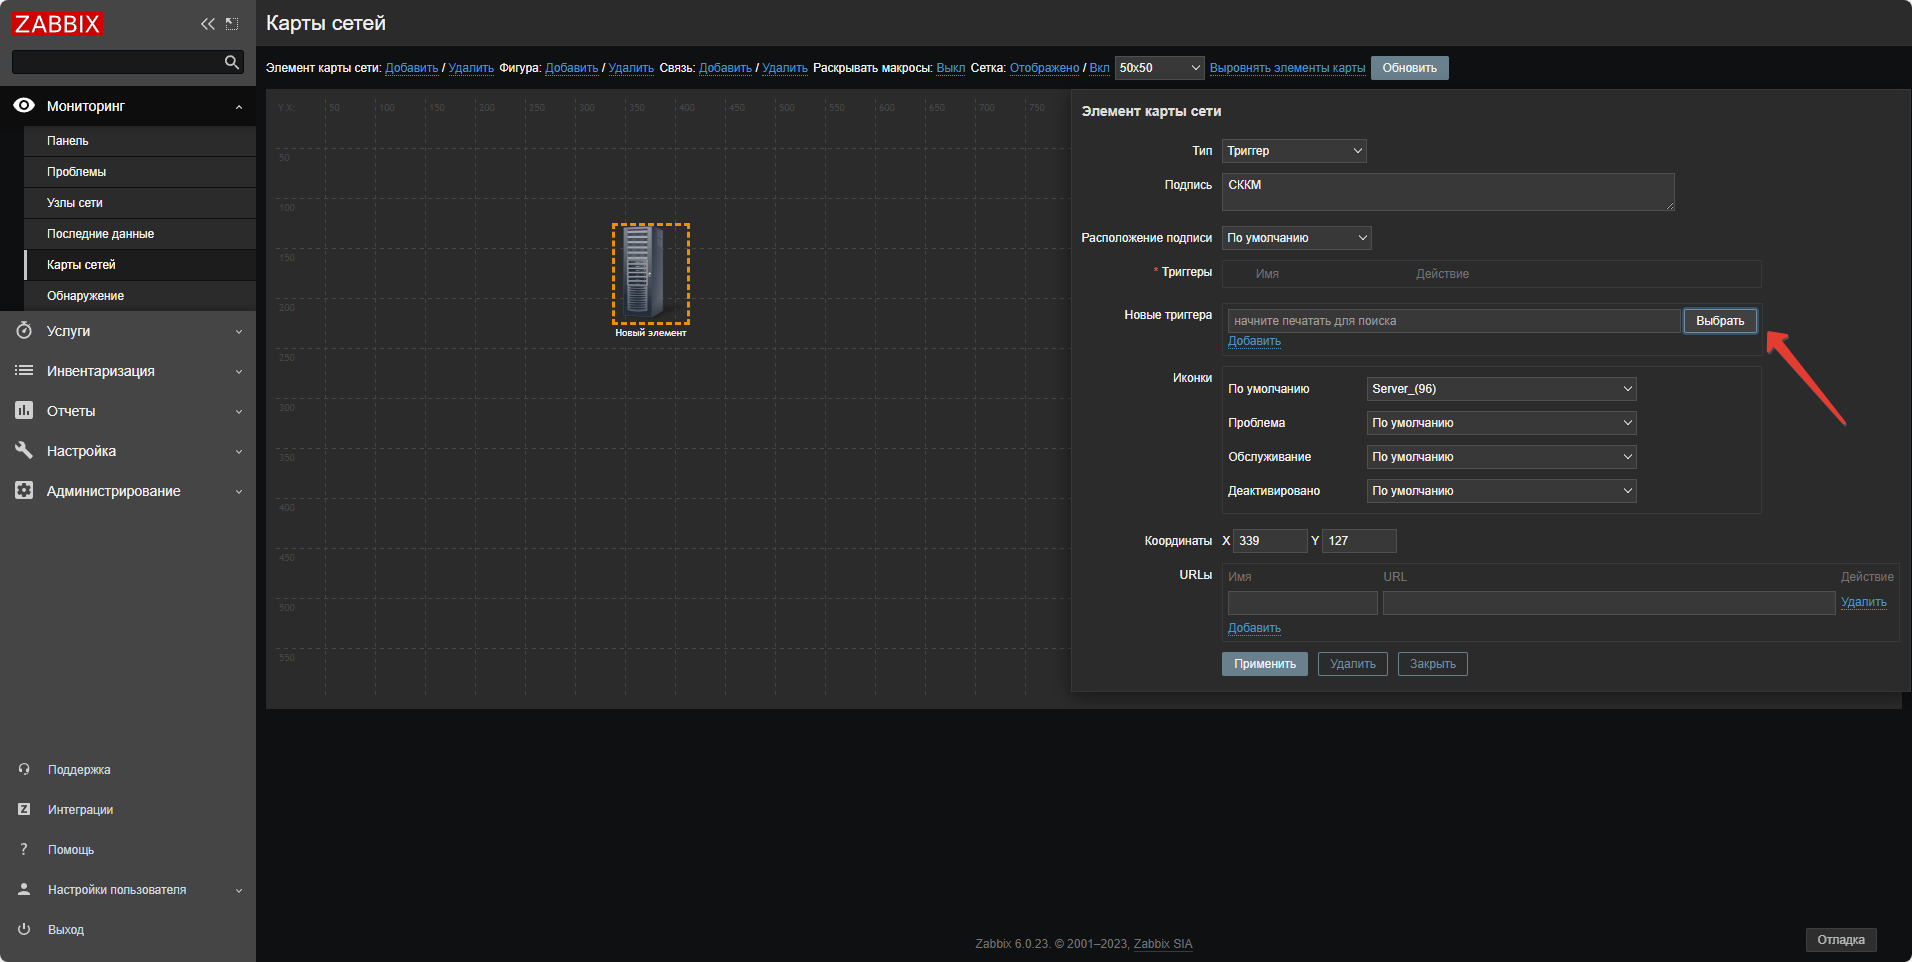Open the grid size 50x50 dropdown
This screenshot has height=962, width=1912.
pos(1159,68)
